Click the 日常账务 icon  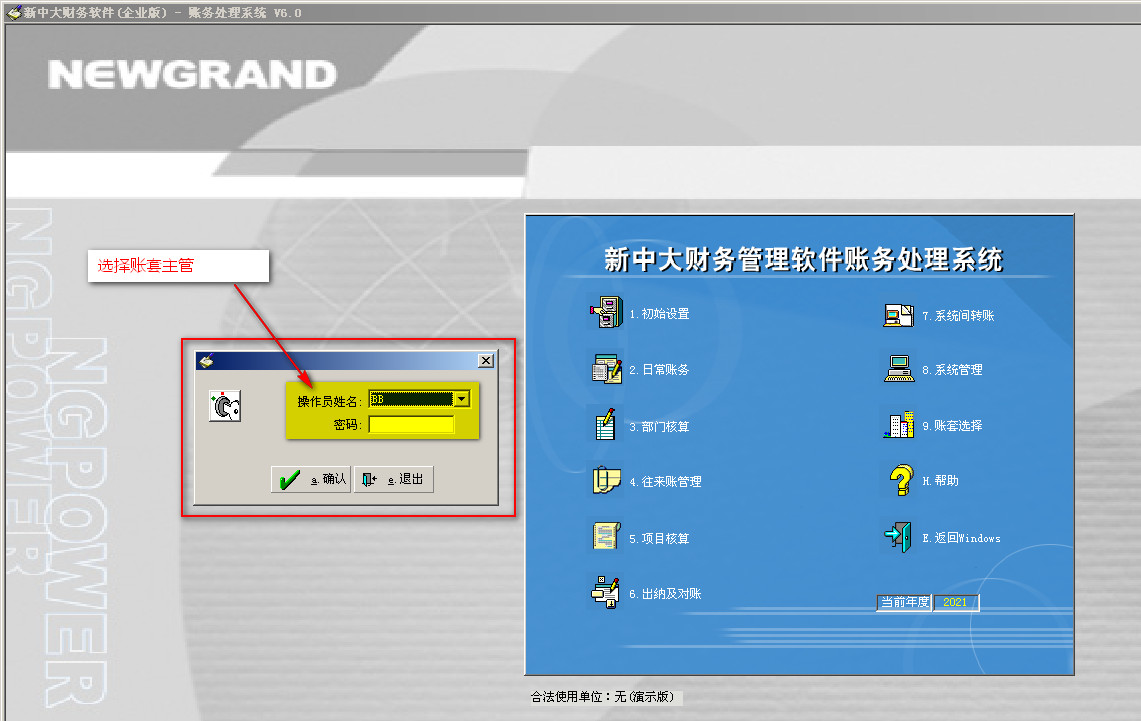coord(606,369)
